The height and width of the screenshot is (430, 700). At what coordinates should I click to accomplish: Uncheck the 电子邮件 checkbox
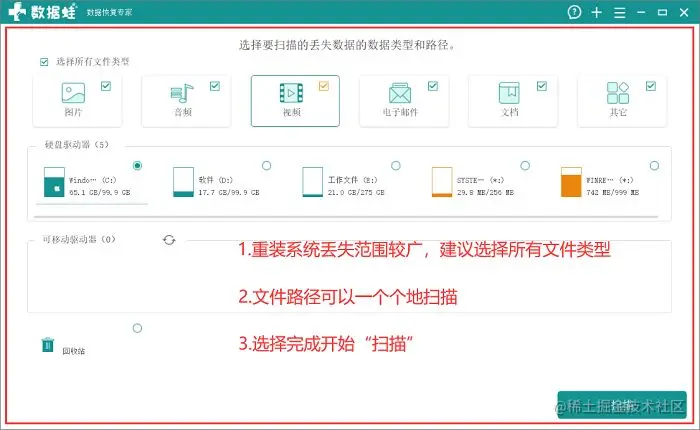(433, 86)
